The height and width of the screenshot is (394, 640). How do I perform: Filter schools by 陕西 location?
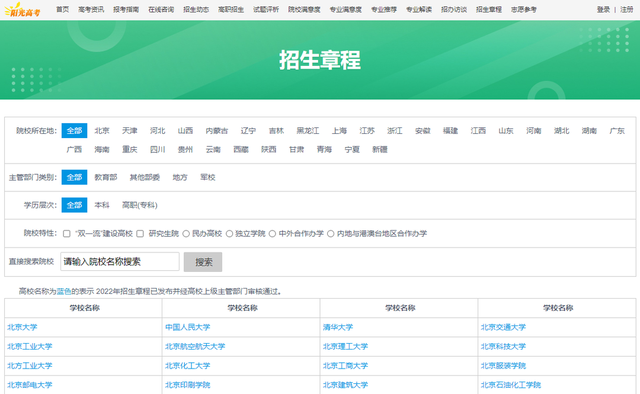click(x=269, y=149)
